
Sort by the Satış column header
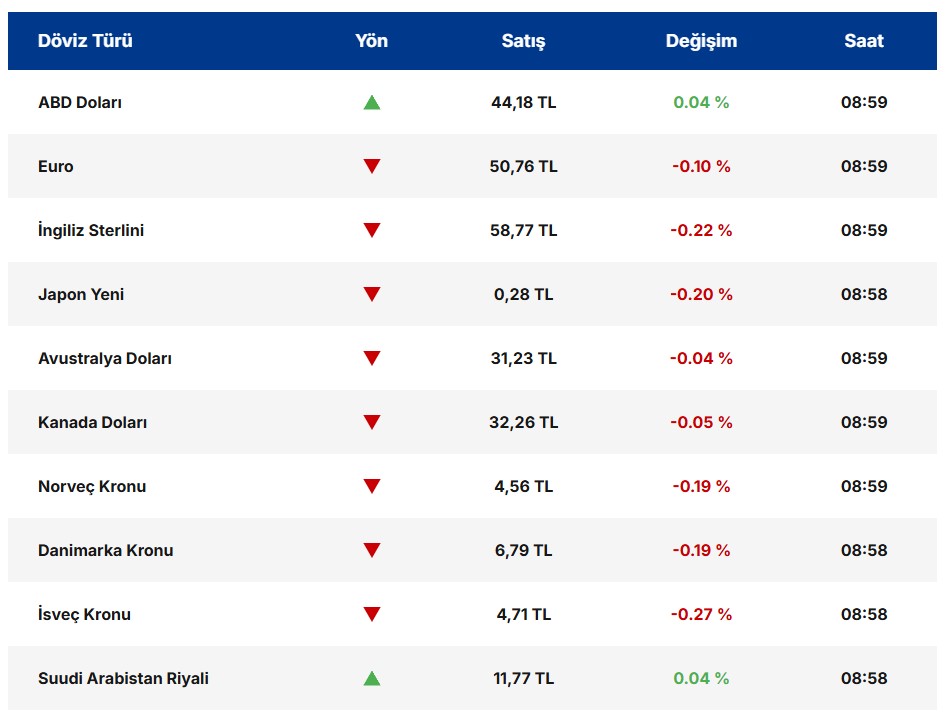(523, 41)
